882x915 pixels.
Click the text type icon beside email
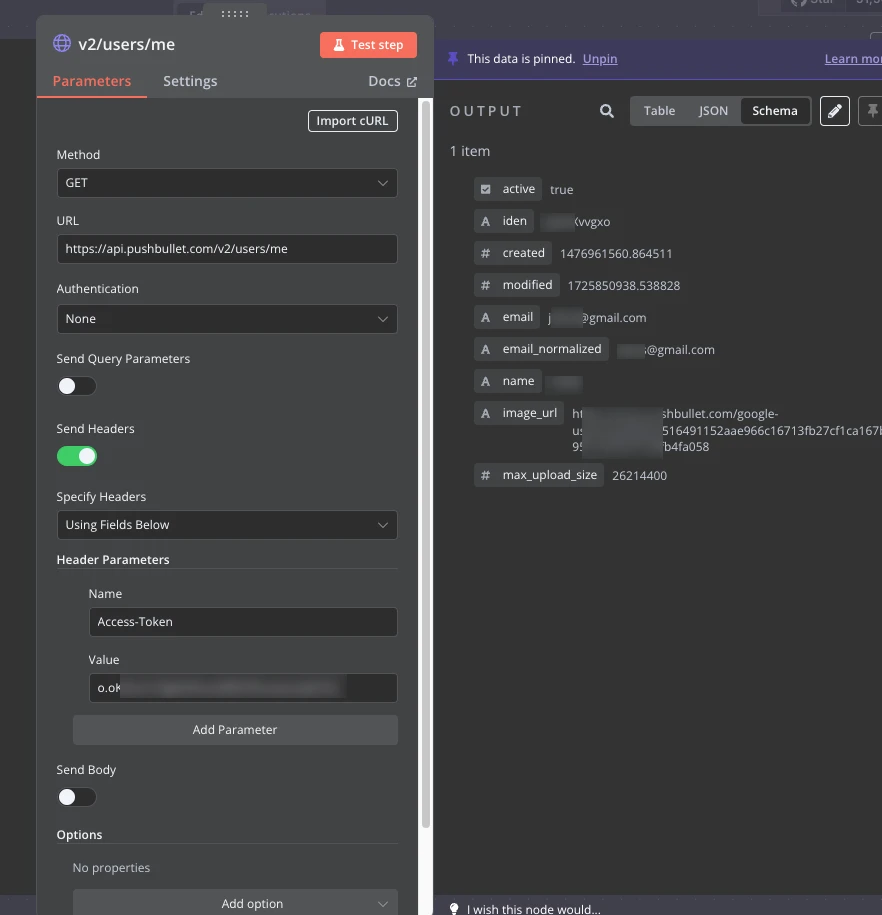(485, 317)
